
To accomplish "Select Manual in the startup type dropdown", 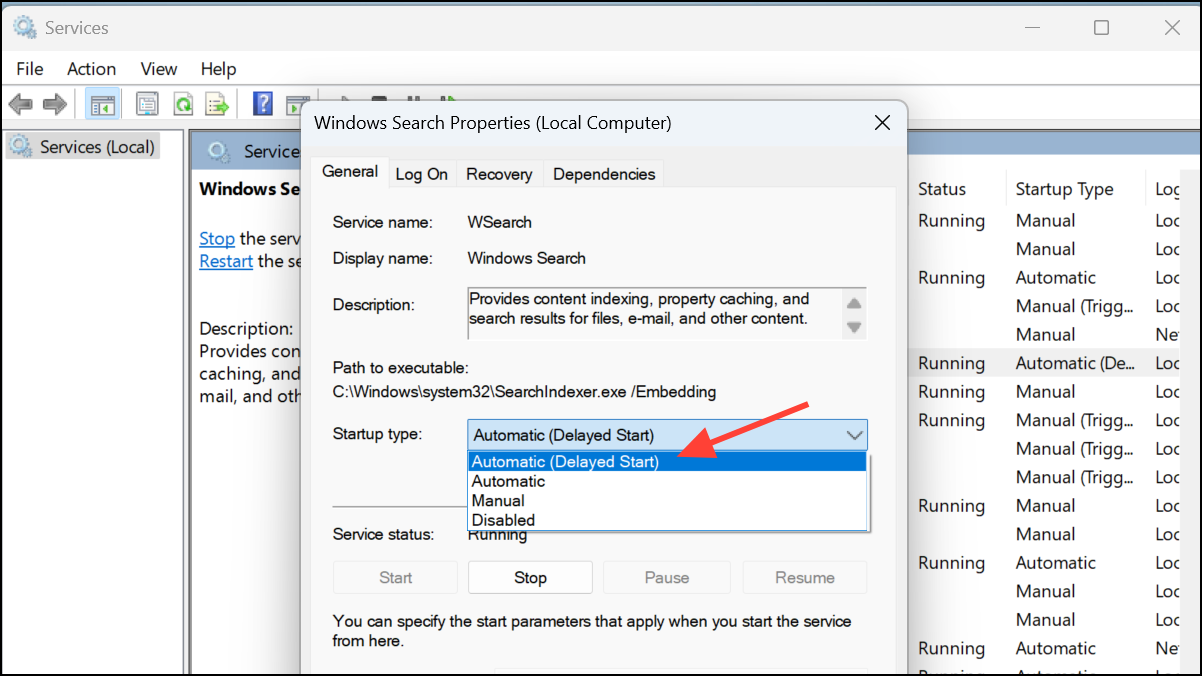I will [497, 500].
